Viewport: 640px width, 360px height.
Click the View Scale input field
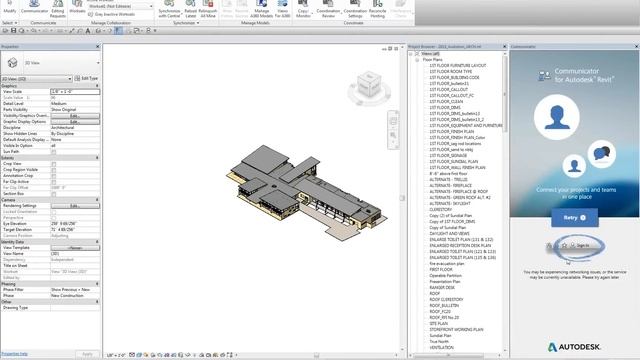tap(75, 92)
